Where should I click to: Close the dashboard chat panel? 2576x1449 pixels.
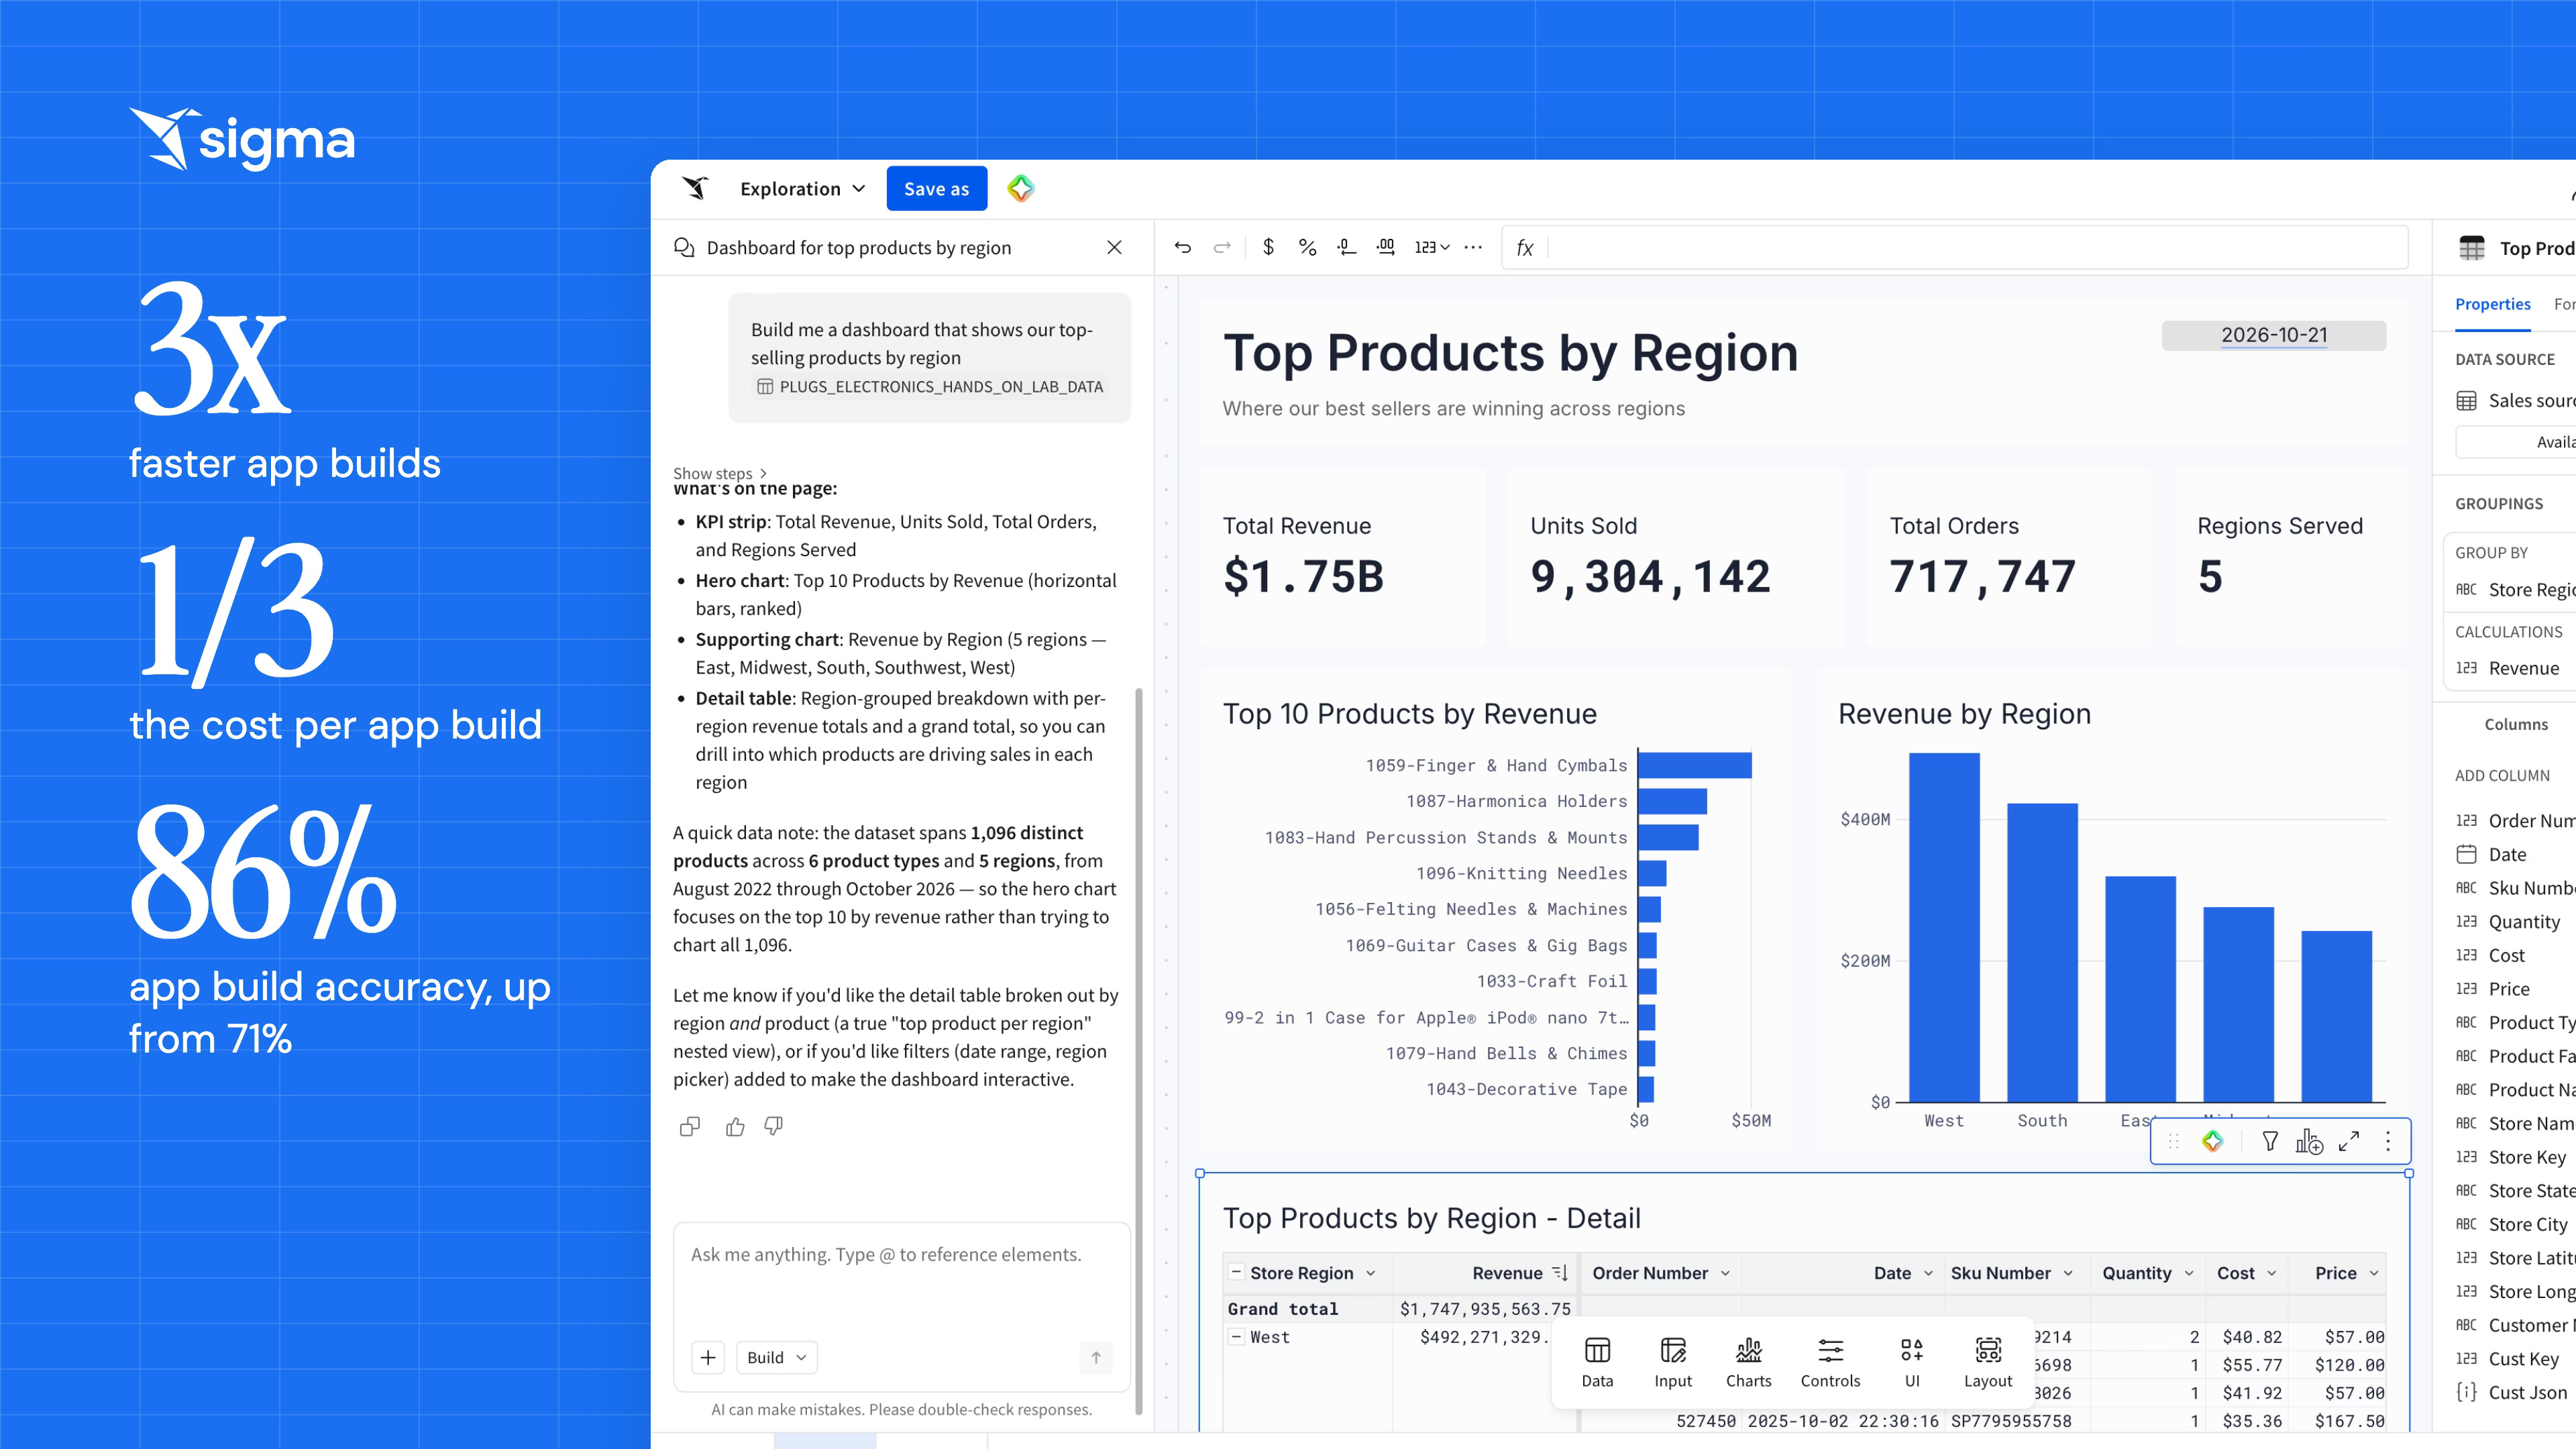[x=1114, y=247]
